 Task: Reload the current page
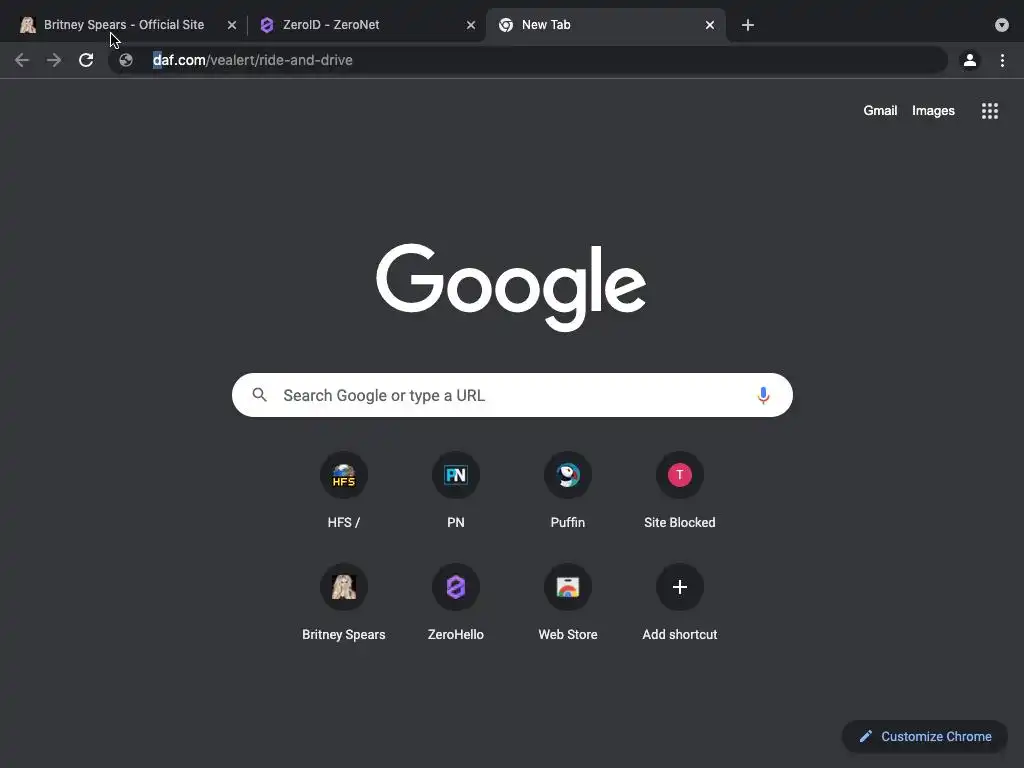click(86, 60)
